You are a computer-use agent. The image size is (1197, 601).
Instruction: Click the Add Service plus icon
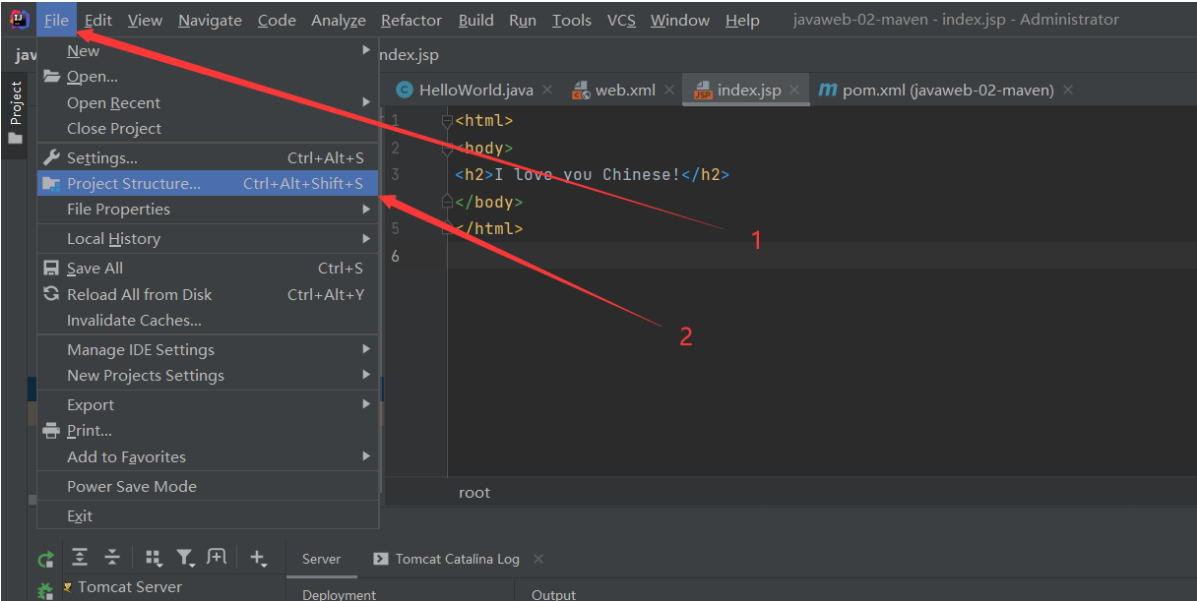pyautogui.click(x=258, y=558)
